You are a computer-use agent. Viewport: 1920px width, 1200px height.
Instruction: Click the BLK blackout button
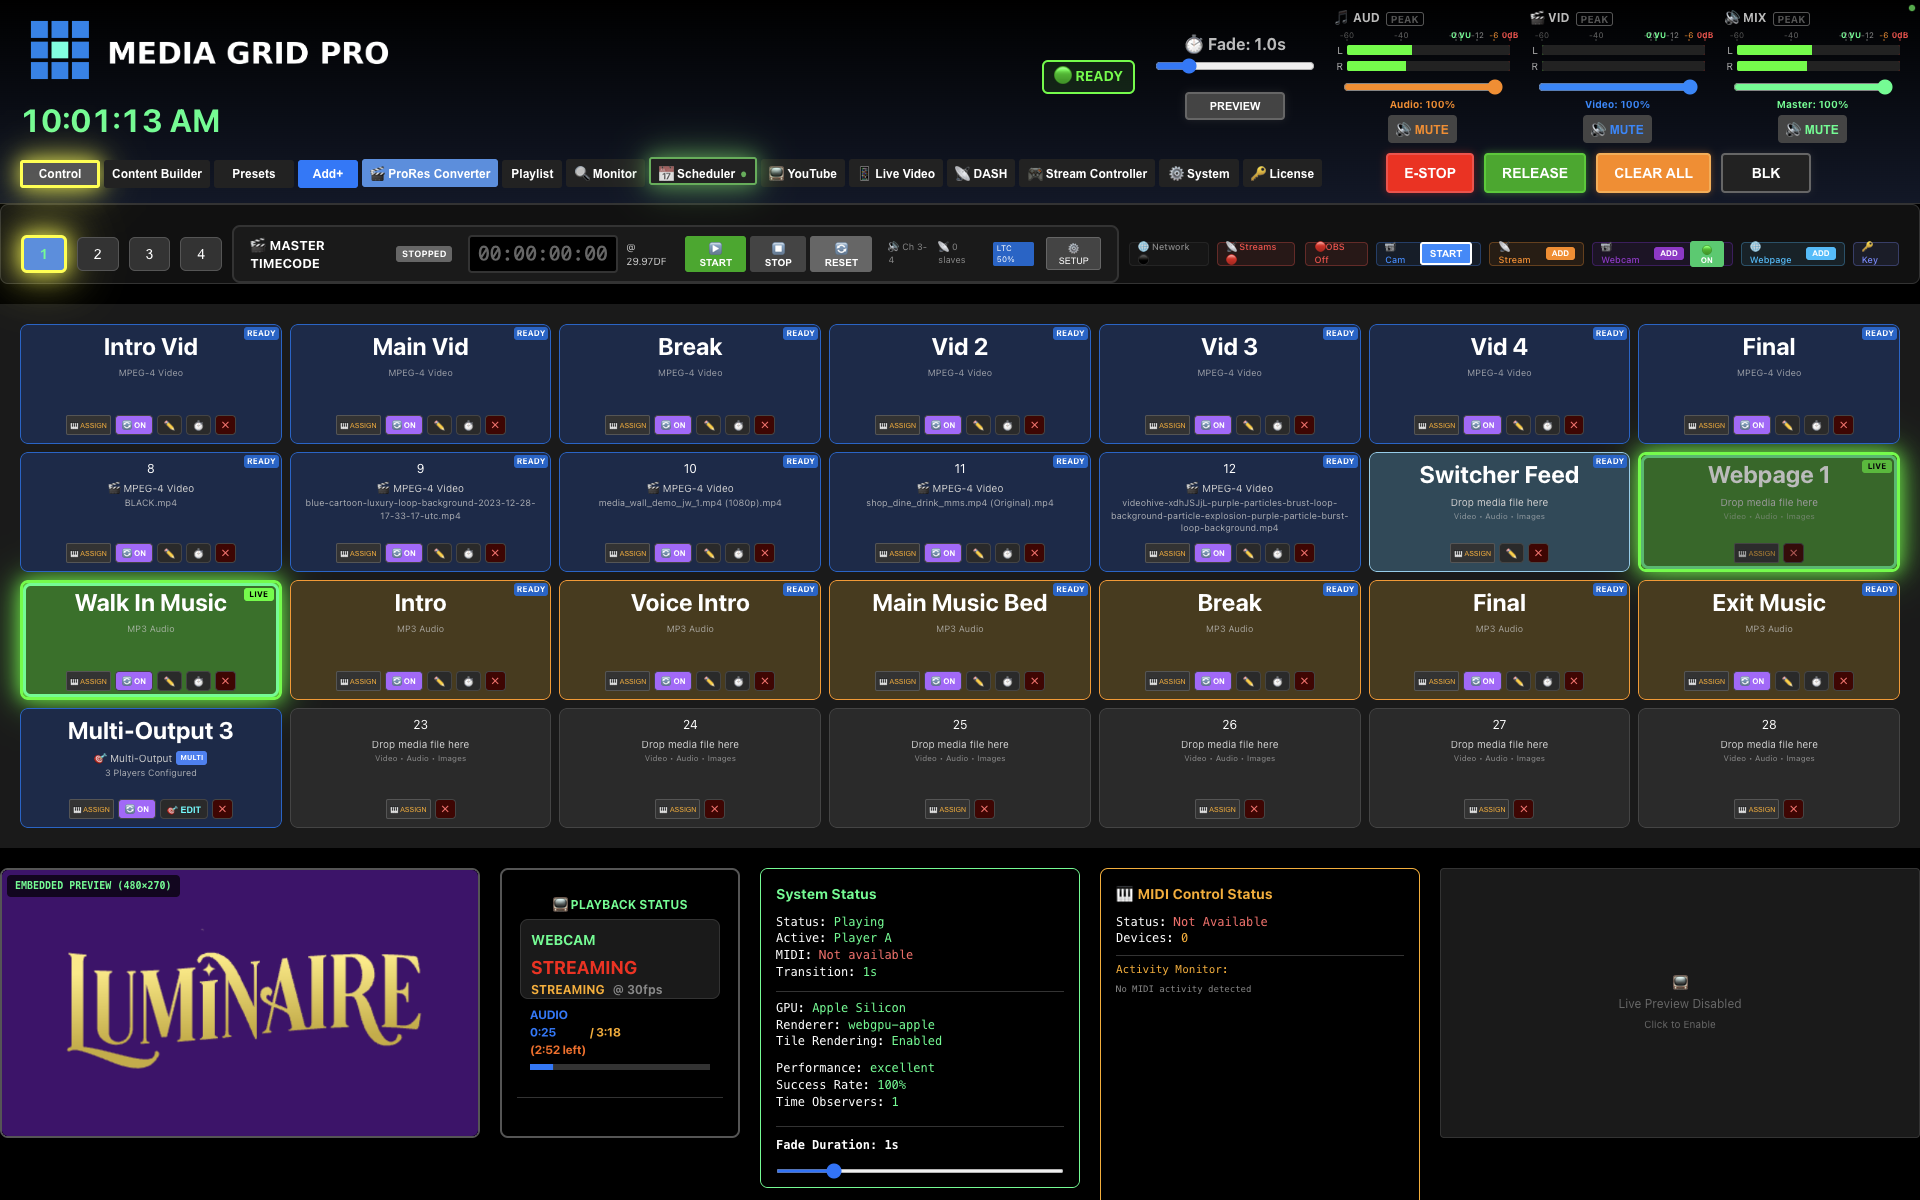tap(1766, 173)
